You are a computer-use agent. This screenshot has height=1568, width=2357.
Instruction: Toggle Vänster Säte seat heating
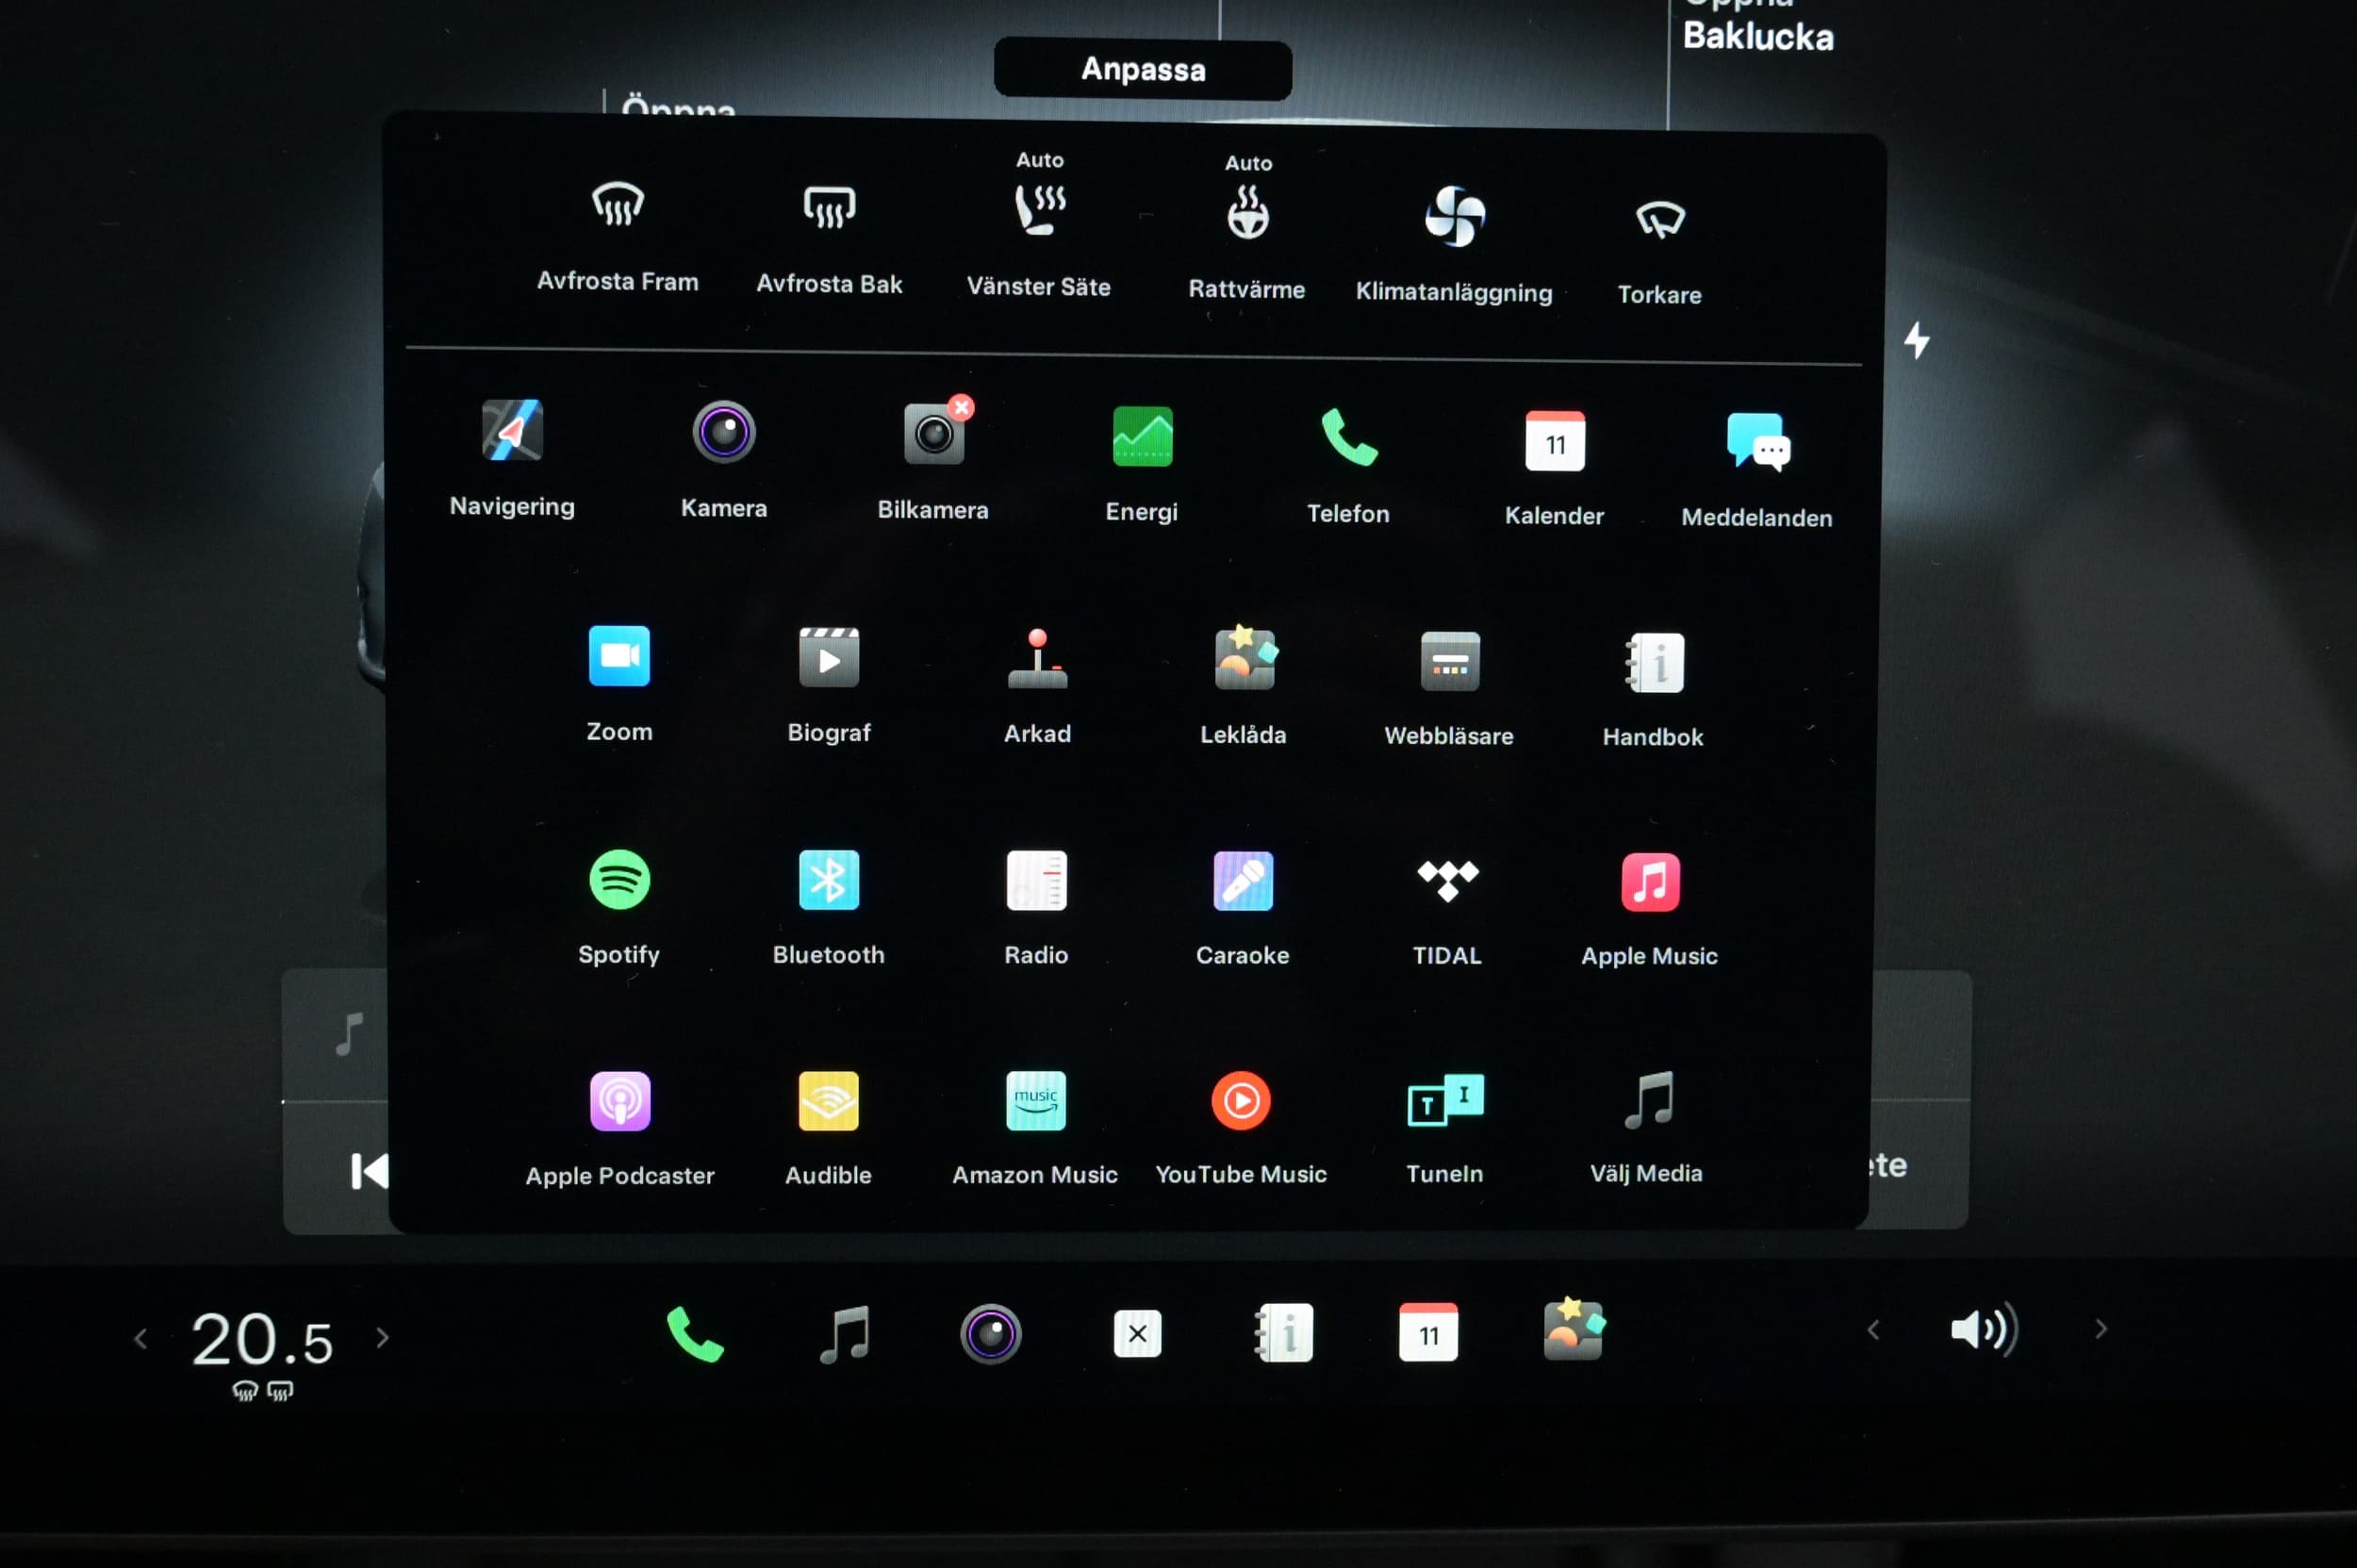click(x=1040, y=210)
